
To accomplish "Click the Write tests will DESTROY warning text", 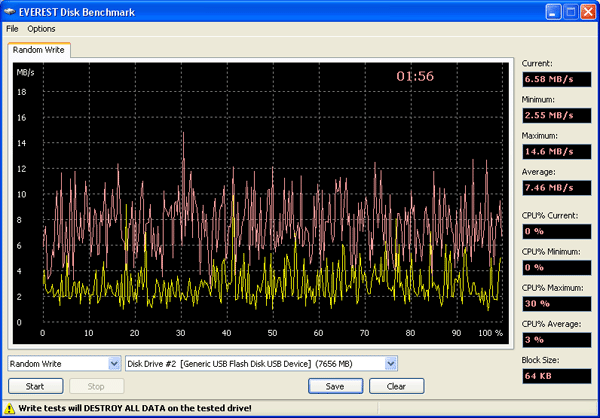I will tap(135, 408).
